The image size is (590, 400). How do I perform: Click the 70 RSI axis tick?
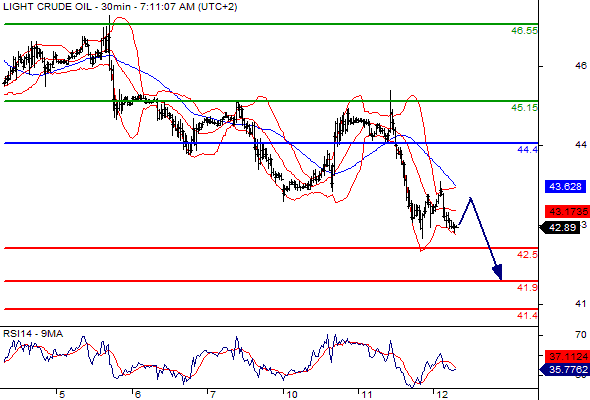tap(581, 335)
